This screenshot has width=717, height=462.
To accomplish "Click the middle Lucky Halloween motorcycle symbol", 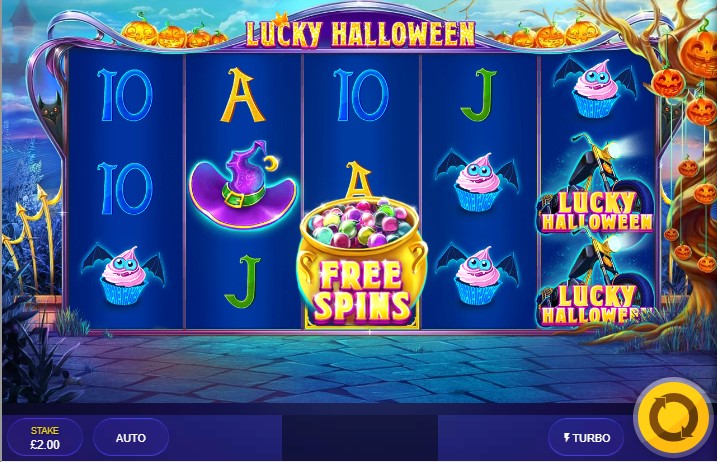I will 596,184.
